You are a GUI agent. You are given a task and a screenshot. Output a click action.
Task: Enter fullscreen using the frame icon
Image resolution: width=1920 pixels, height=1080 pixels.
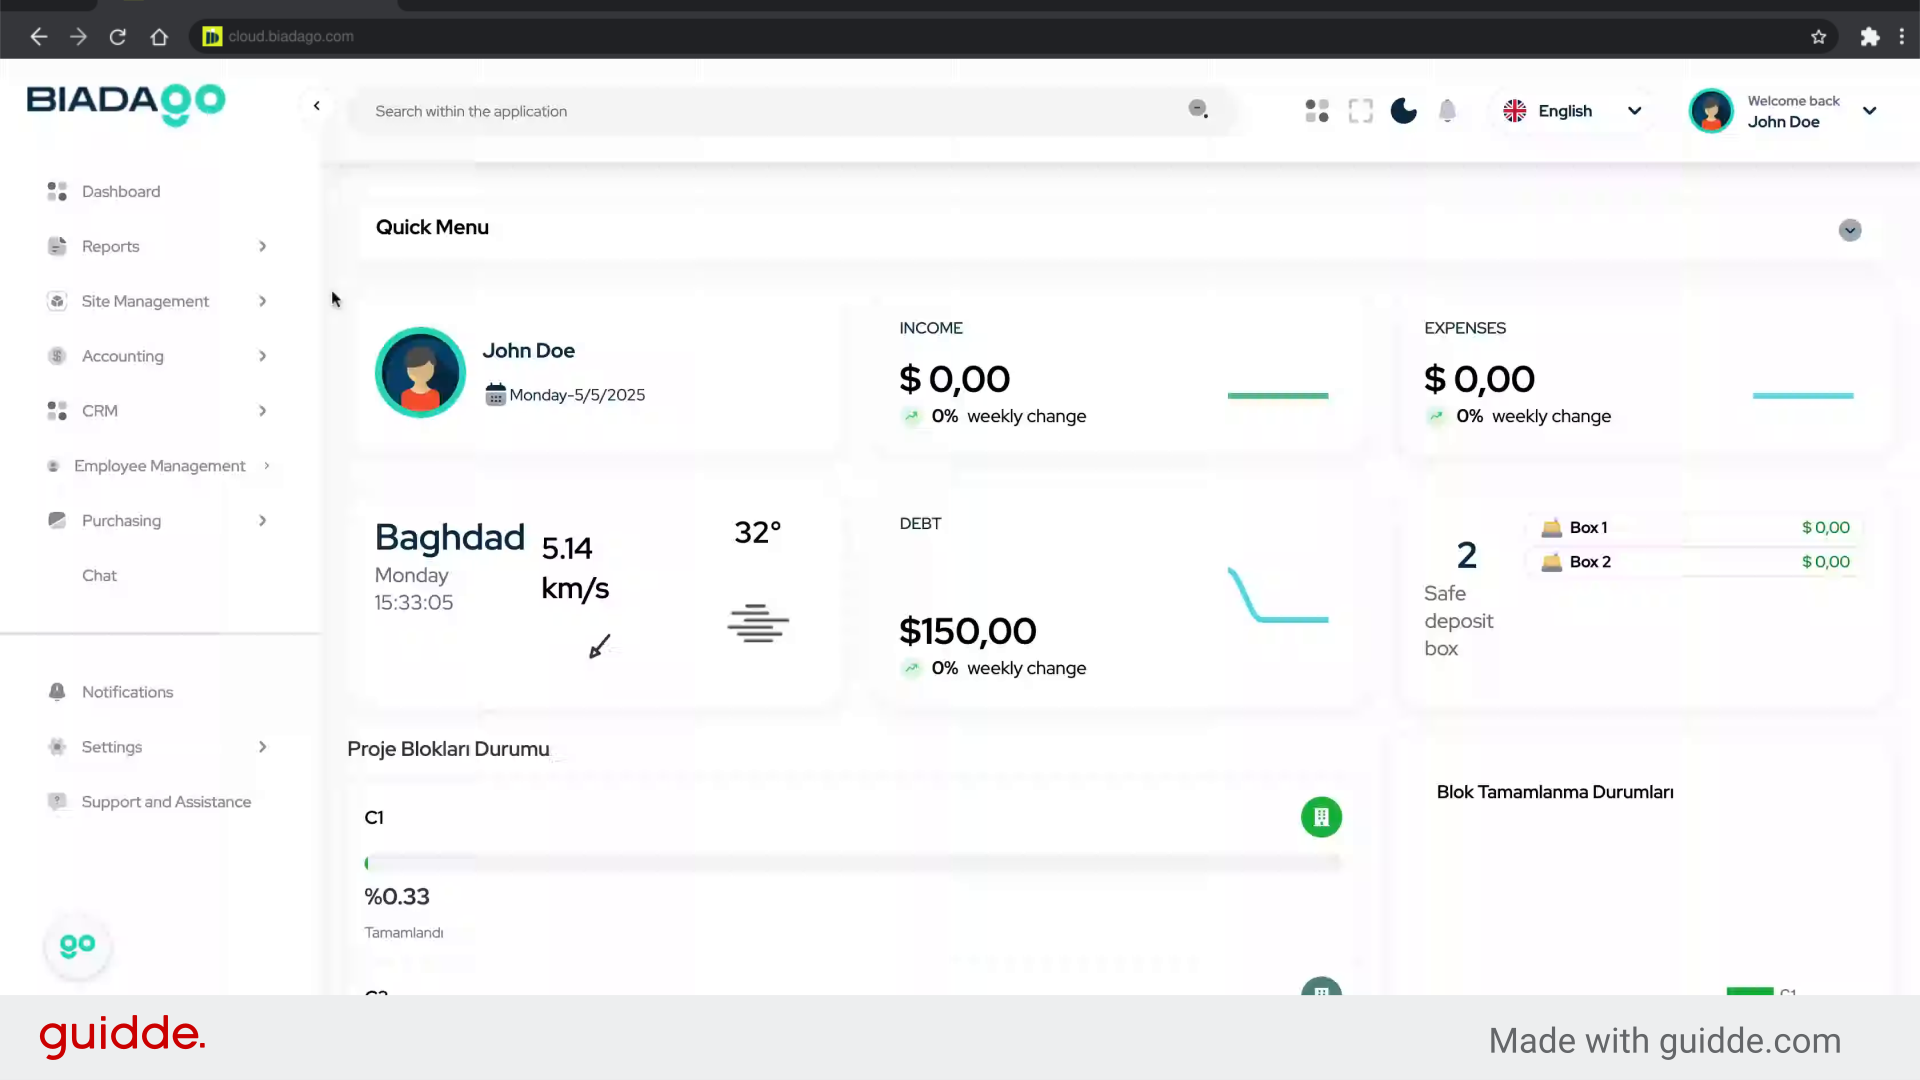(x=1360, y=111)
